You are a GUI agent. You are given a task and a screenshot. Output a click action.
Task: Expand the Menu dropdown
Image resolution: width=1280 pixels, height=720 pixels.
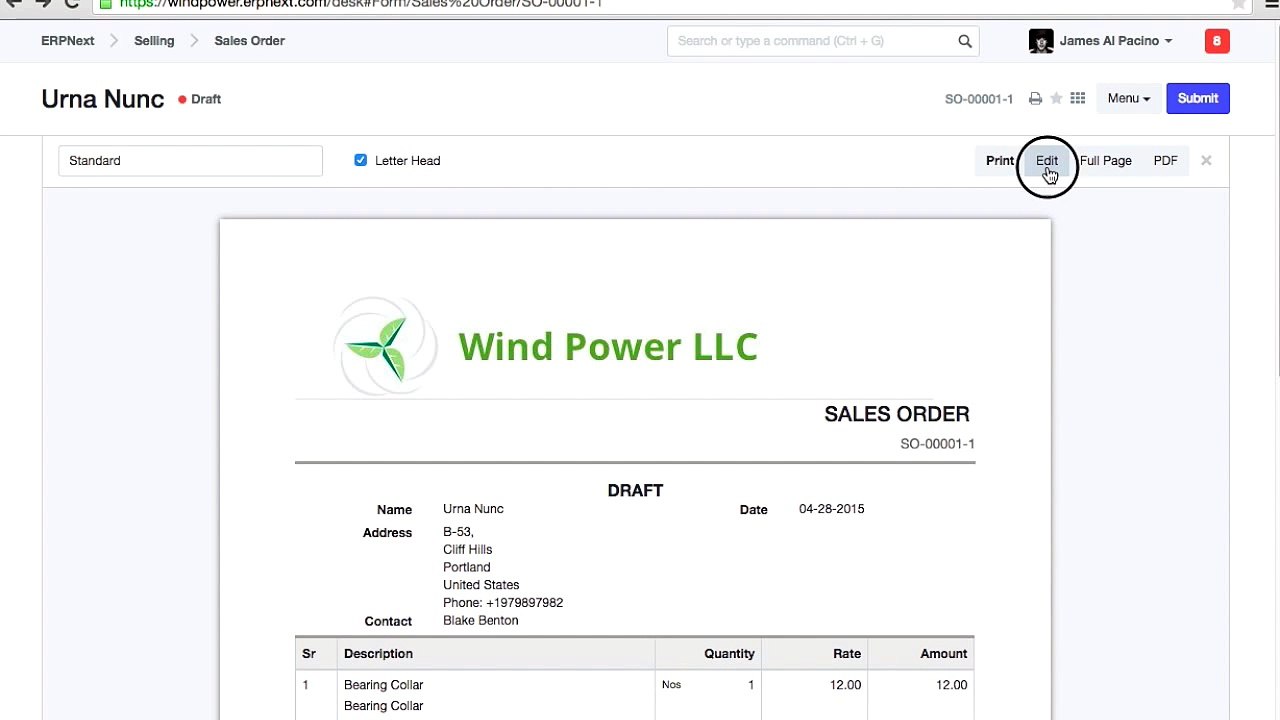pos(1129,98)
